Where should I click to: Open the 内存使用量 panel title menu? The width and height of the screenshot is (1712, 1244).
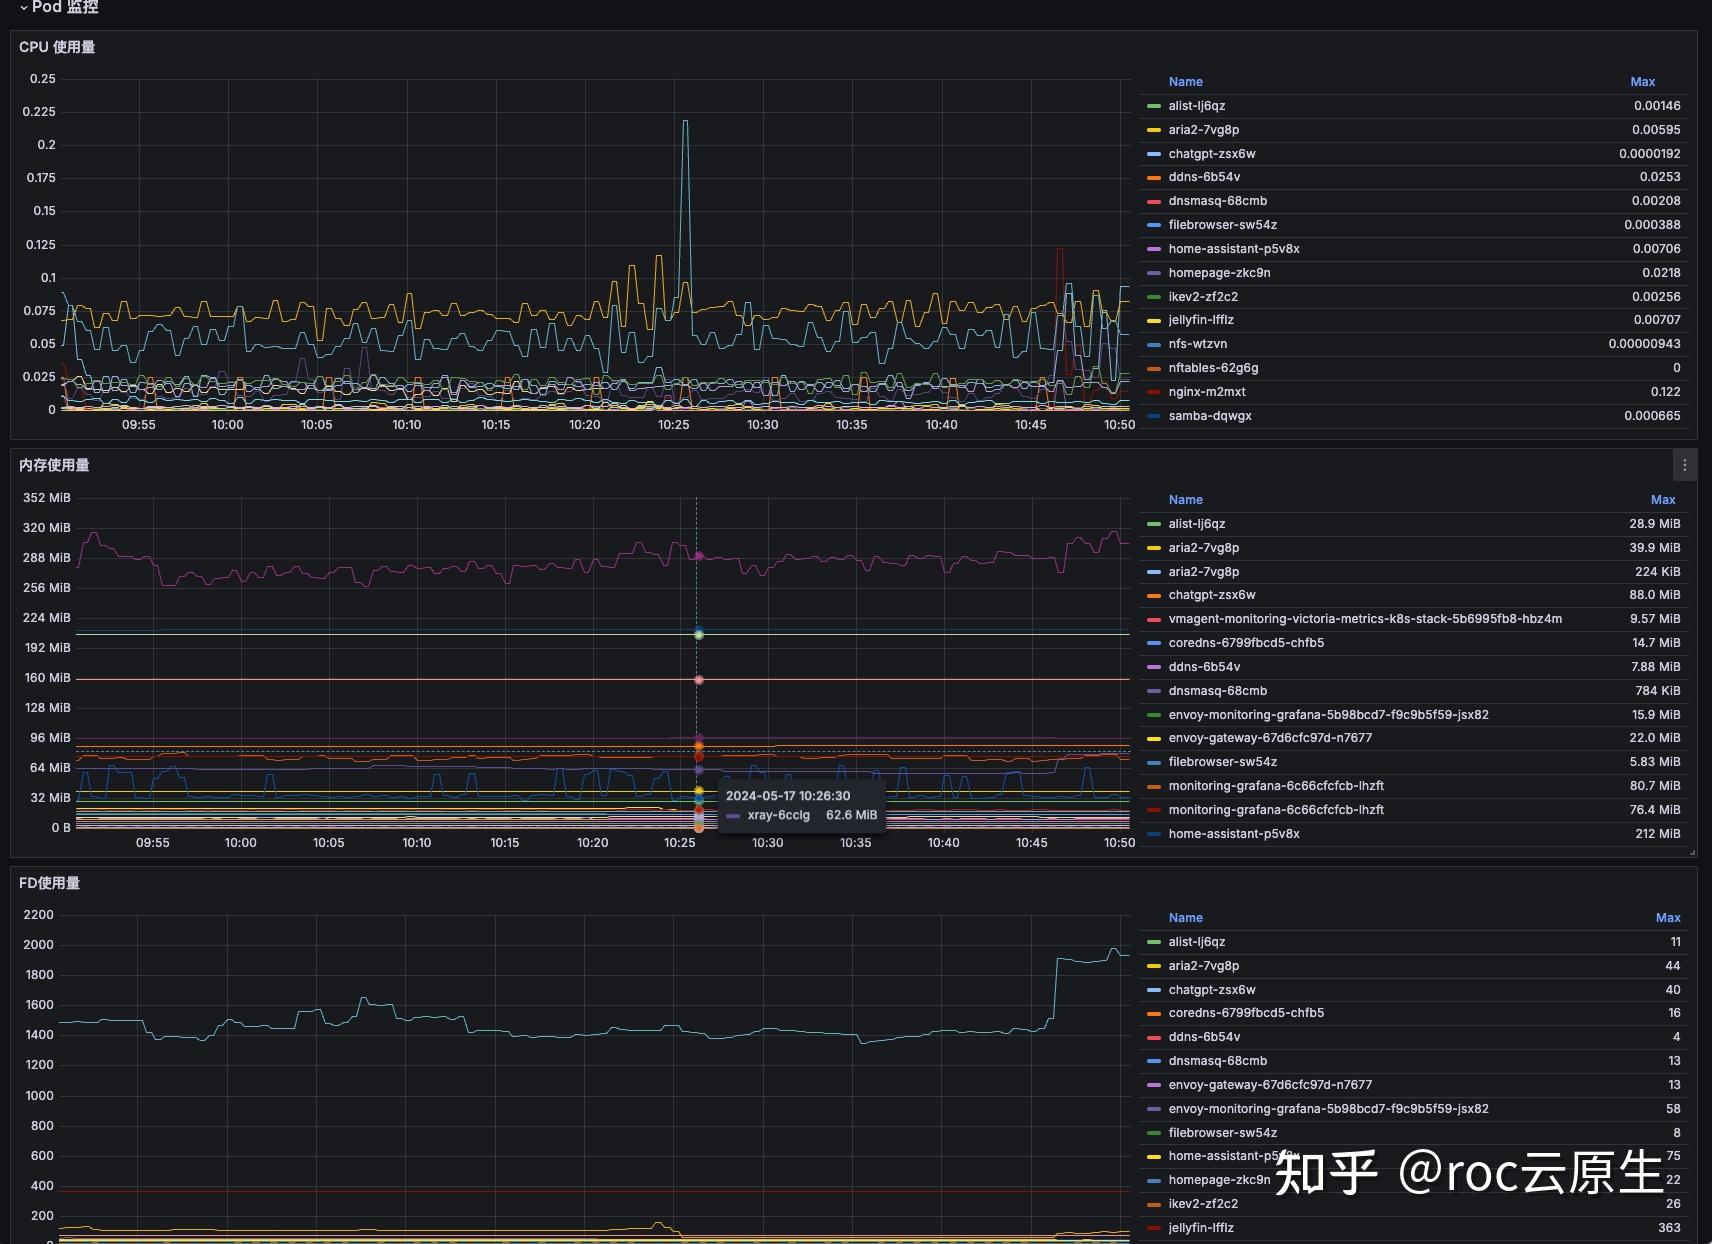(54, 465)
